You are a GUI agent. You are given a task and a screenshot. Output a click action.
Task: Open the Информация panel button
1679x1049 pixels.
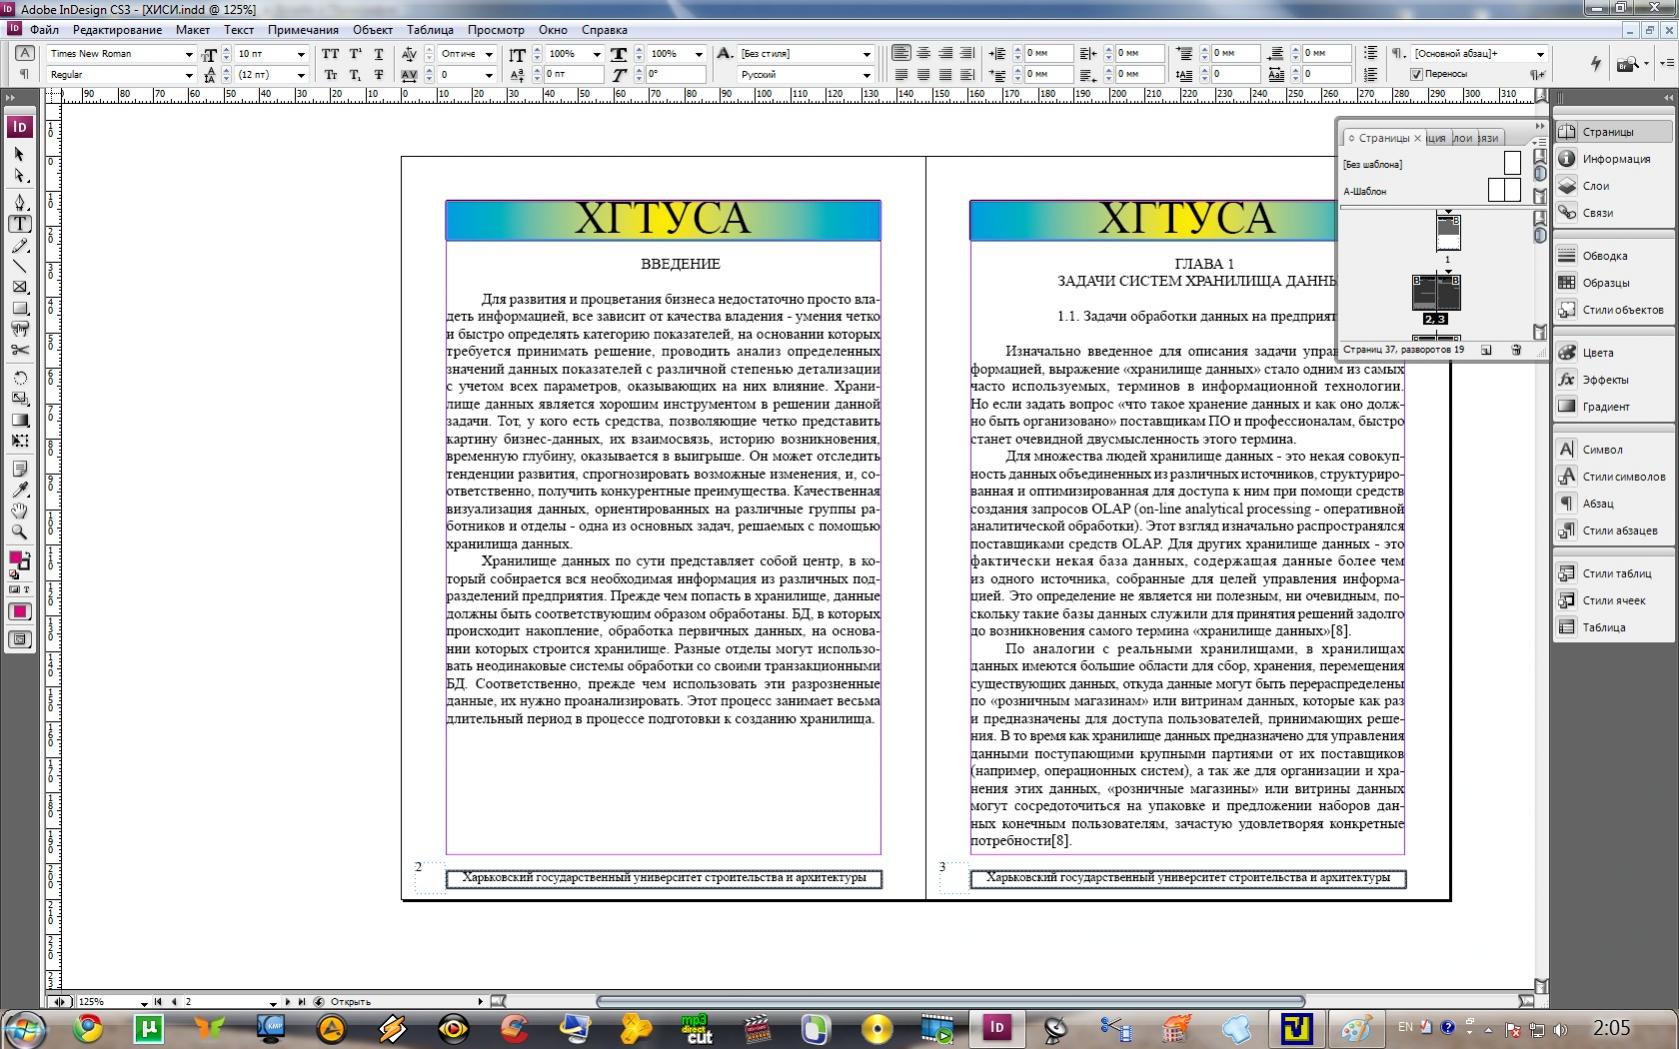(x=1612, y=159)
